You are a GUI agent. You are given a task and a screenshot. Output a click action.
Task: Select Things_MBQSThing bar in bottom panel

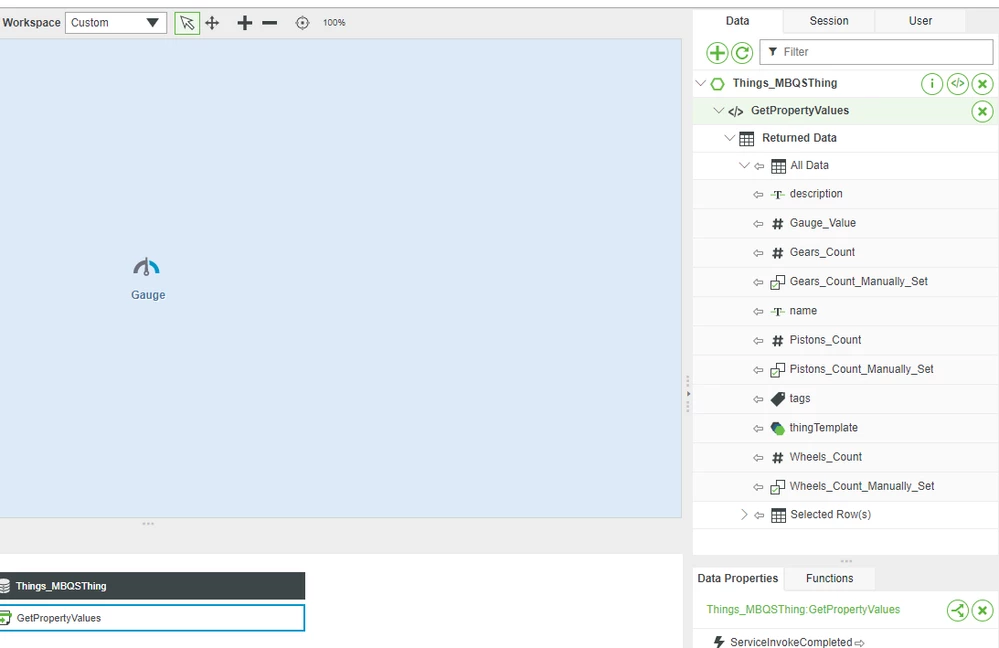pyautogui.click(x=152, y=586)
